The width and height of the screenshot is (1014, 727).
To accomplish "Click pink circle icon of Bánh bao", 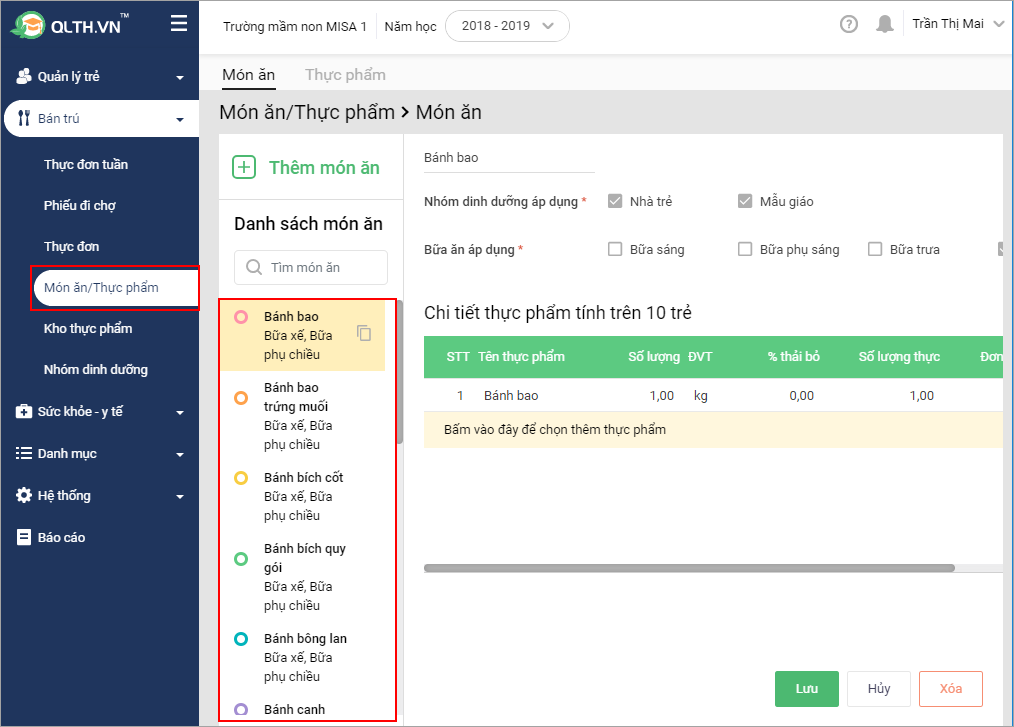I will (241, 317).
